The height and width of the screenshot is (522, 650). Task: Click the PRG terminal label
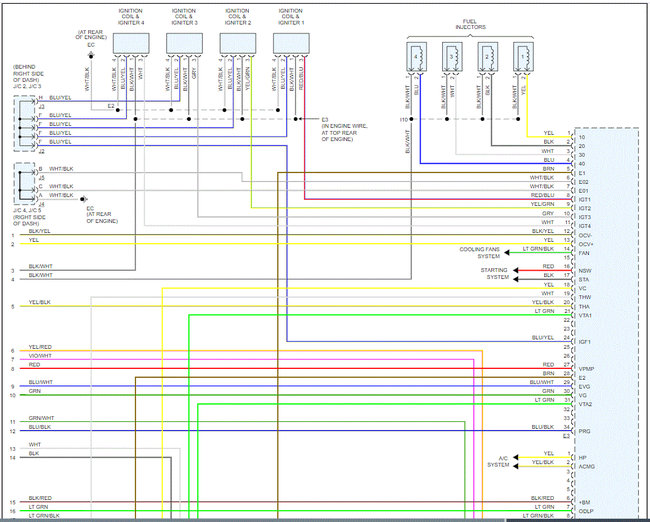coord(584,431)
